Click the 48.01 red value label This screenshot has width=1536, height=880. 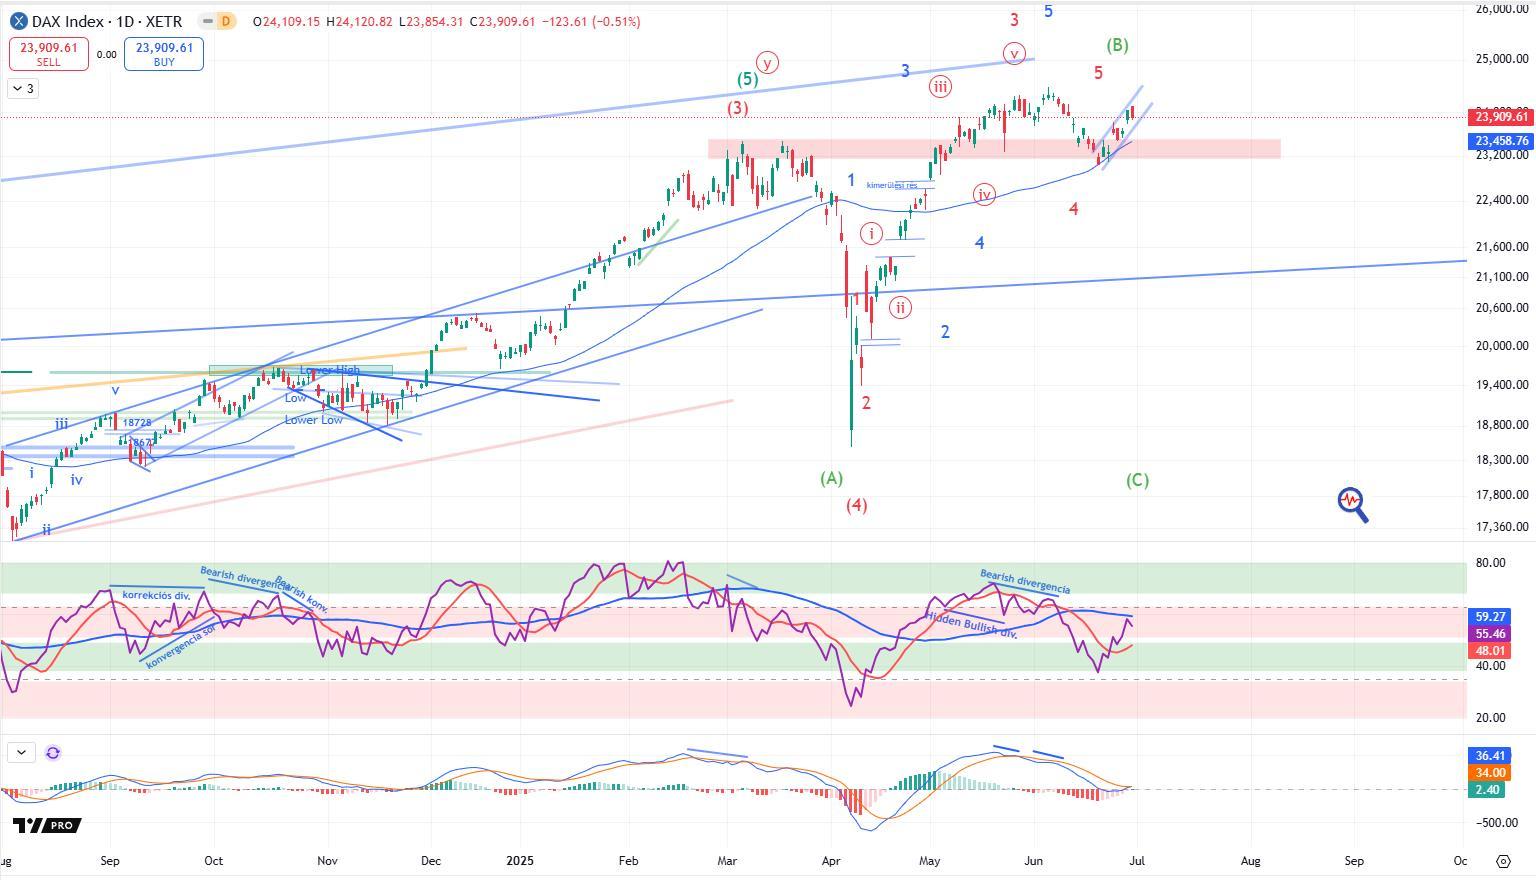point(1491,650)
